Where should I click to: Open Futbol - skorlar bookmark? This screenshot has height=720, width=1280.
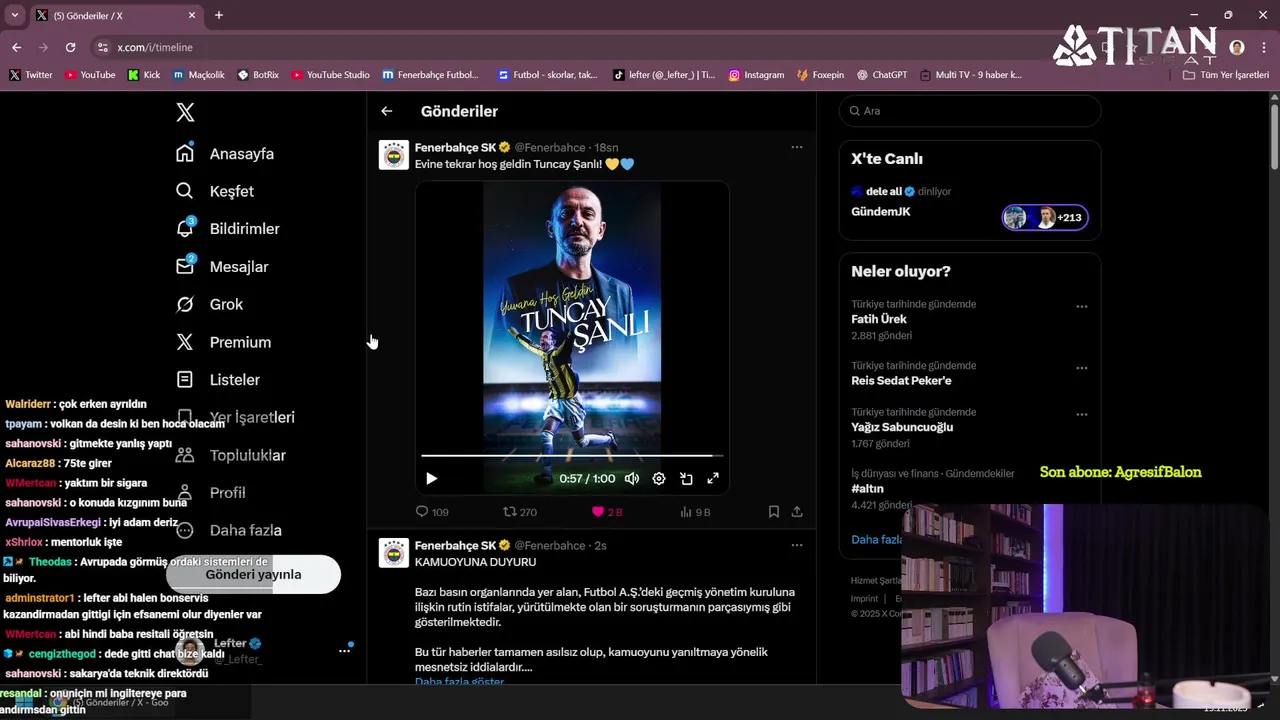pos(546,75)
